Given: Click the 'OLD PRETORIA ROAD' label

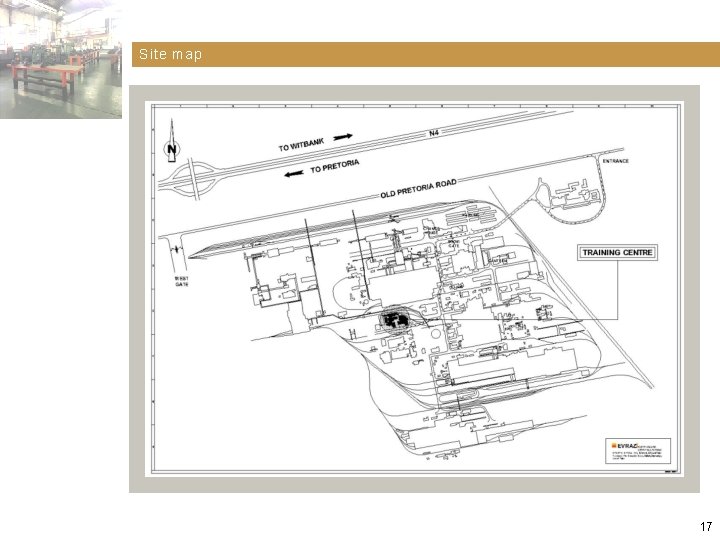Looking at the screenshot, I should [x=418, y=188].
